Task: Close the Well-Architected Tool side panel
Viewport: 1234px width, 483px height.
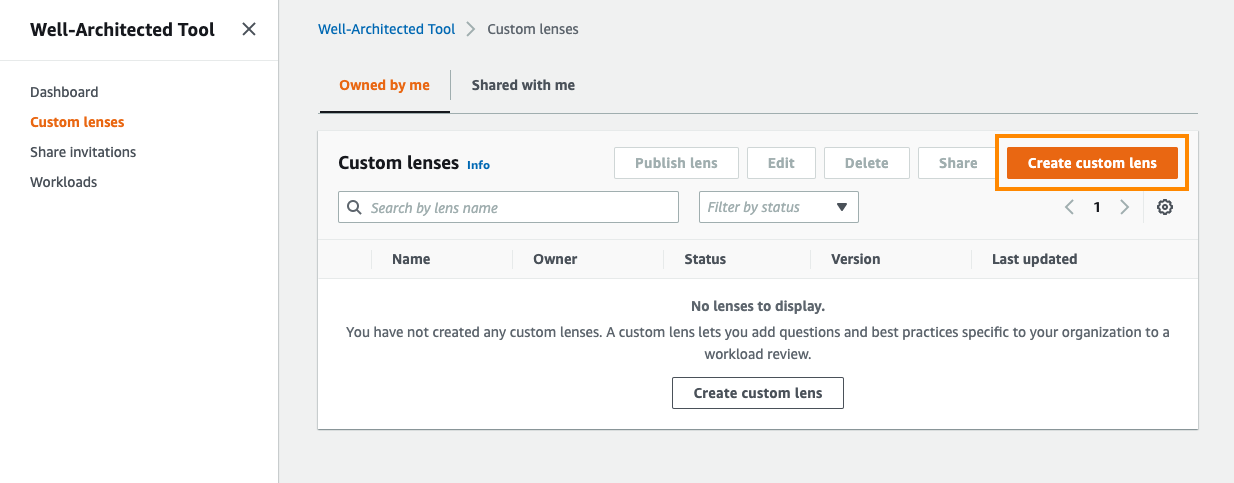Action: click(249, 29)
